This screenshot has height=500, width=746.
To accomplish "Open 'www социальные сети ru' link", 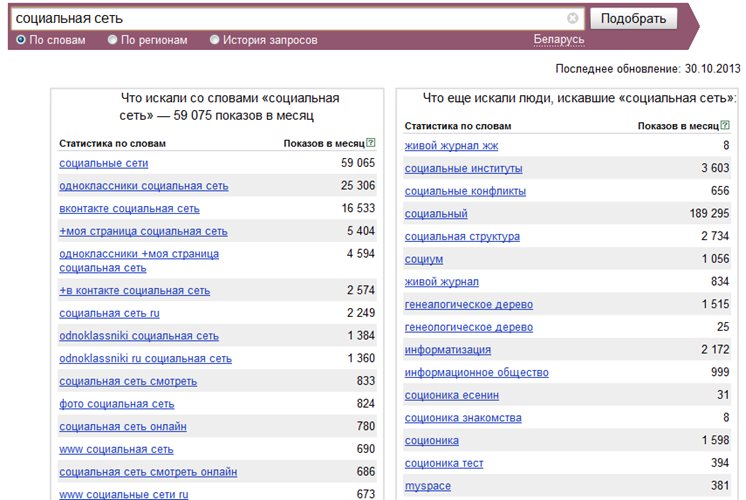I will pyautogui.click(x=124, y=494).
